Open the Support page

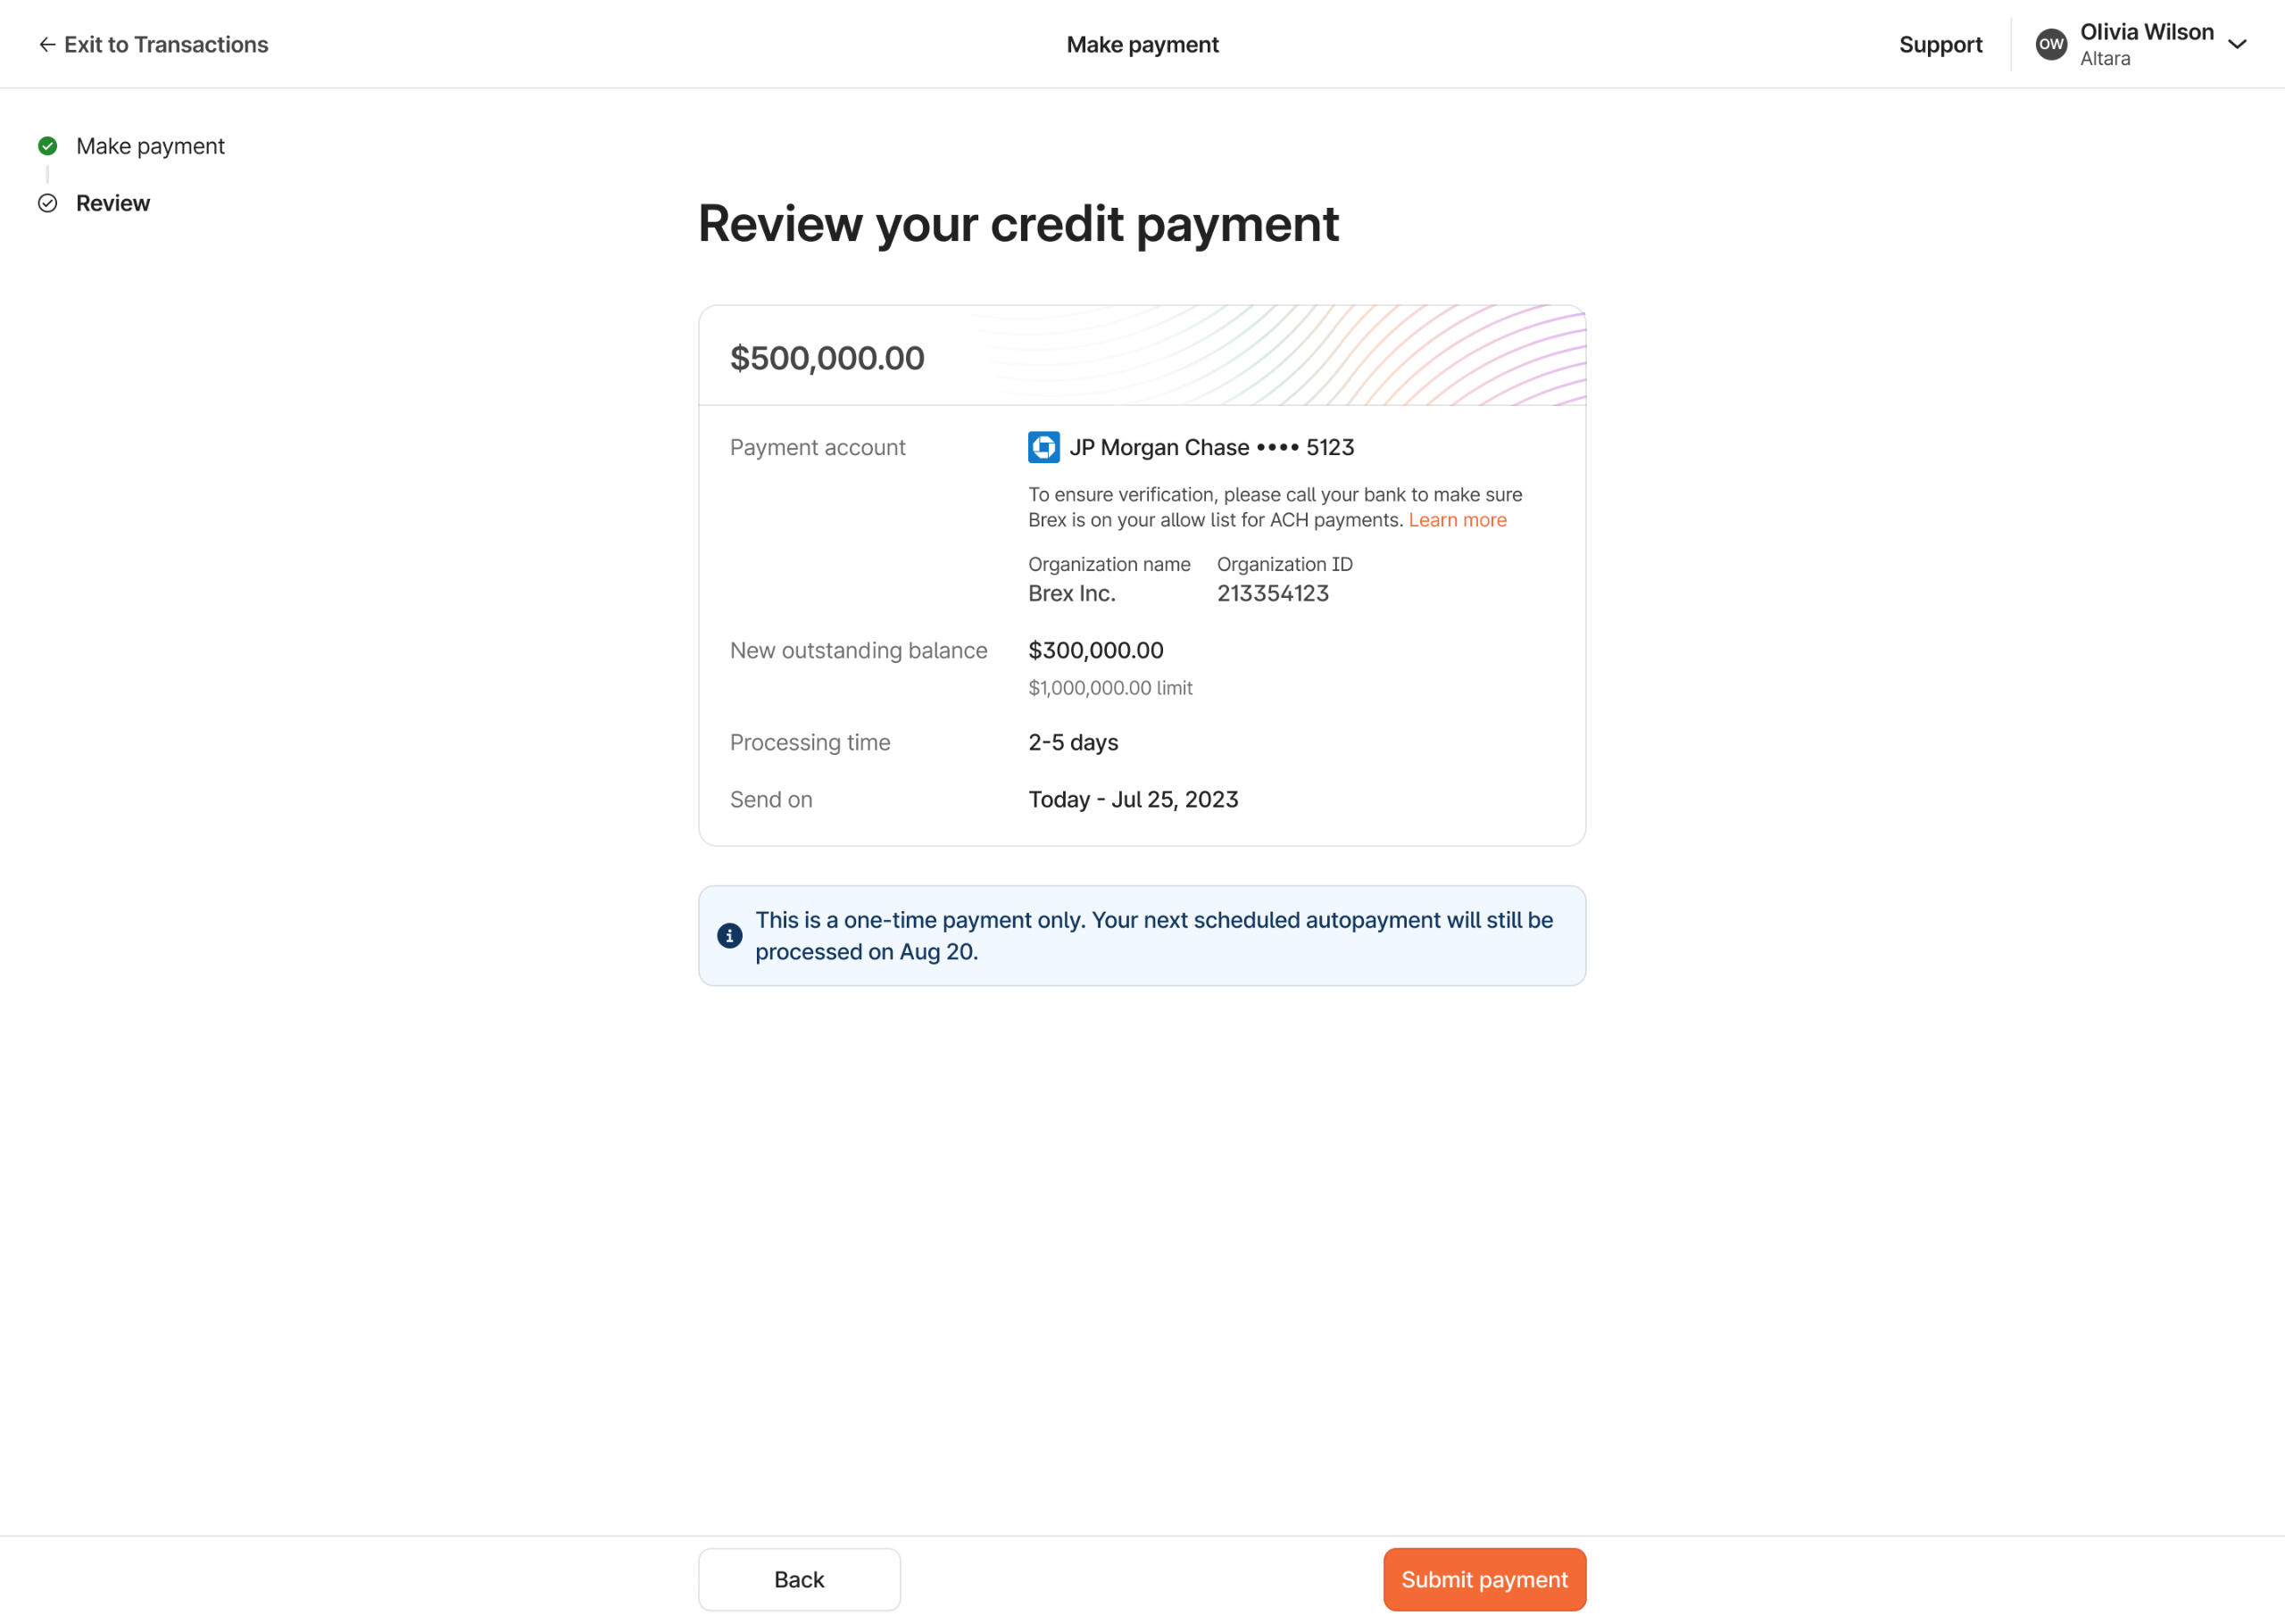coord(1939,45)
